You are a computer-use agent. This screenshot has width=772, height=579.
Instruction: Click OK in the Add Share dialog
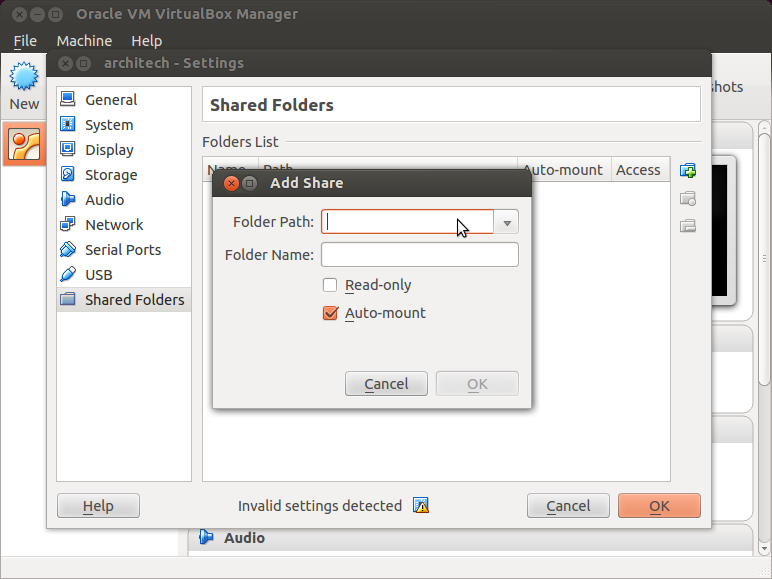(477, 384)
